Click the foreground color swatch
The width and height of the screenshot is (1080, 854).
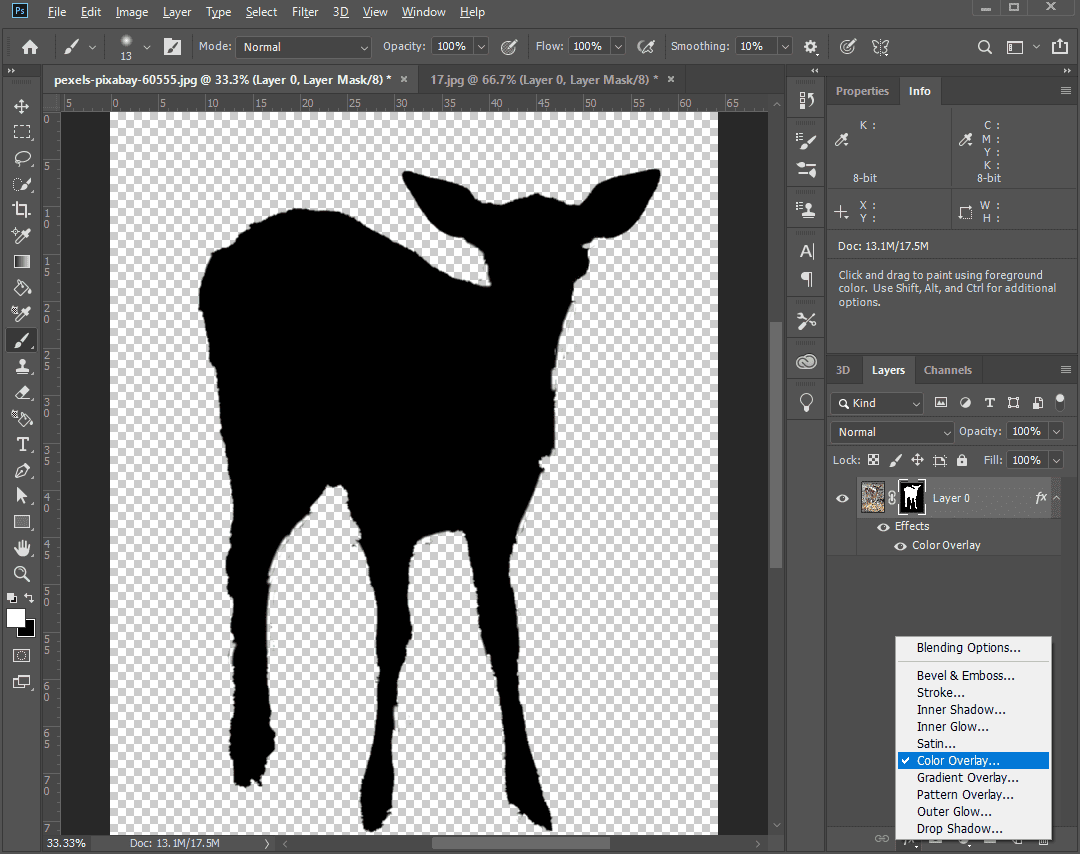click(x=15, y=617)
